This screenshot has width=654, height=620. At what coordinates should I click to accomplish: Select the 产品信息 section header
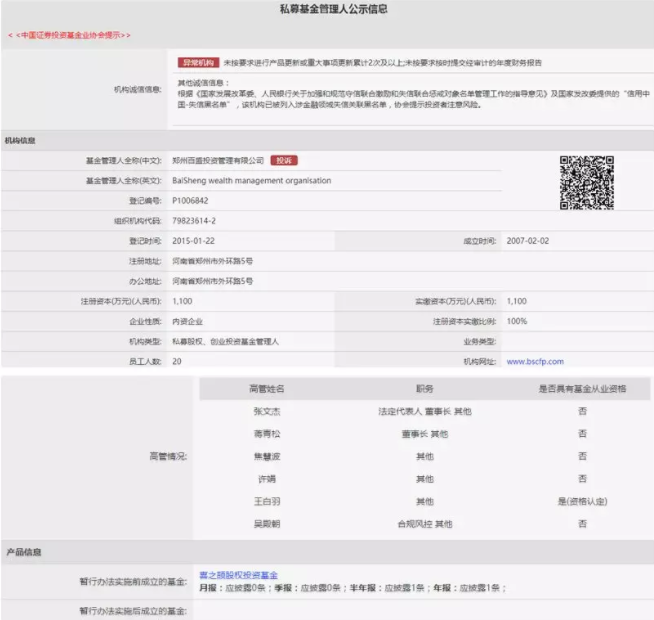(21, 552)
